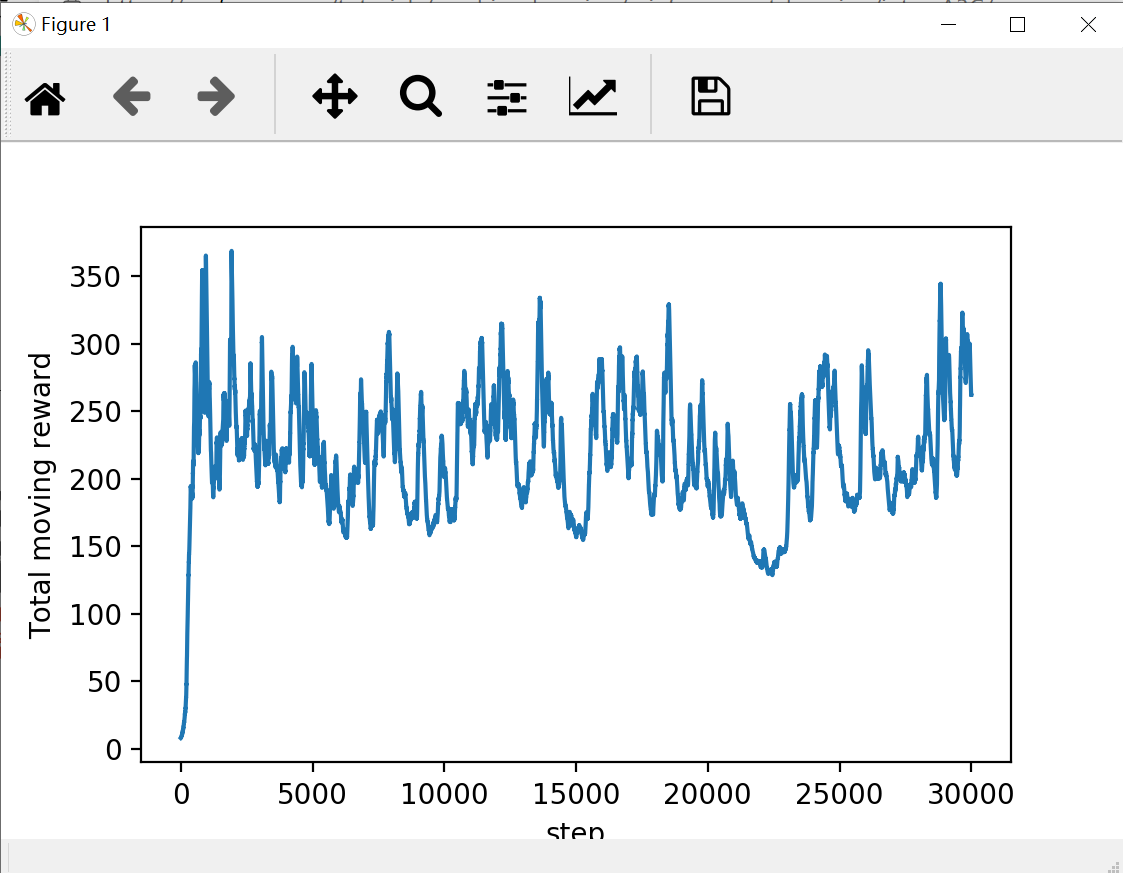This screenshot has height=873, width=1123.
Task: Click the 300 y-axis tick label
Action: click(95, 344)
